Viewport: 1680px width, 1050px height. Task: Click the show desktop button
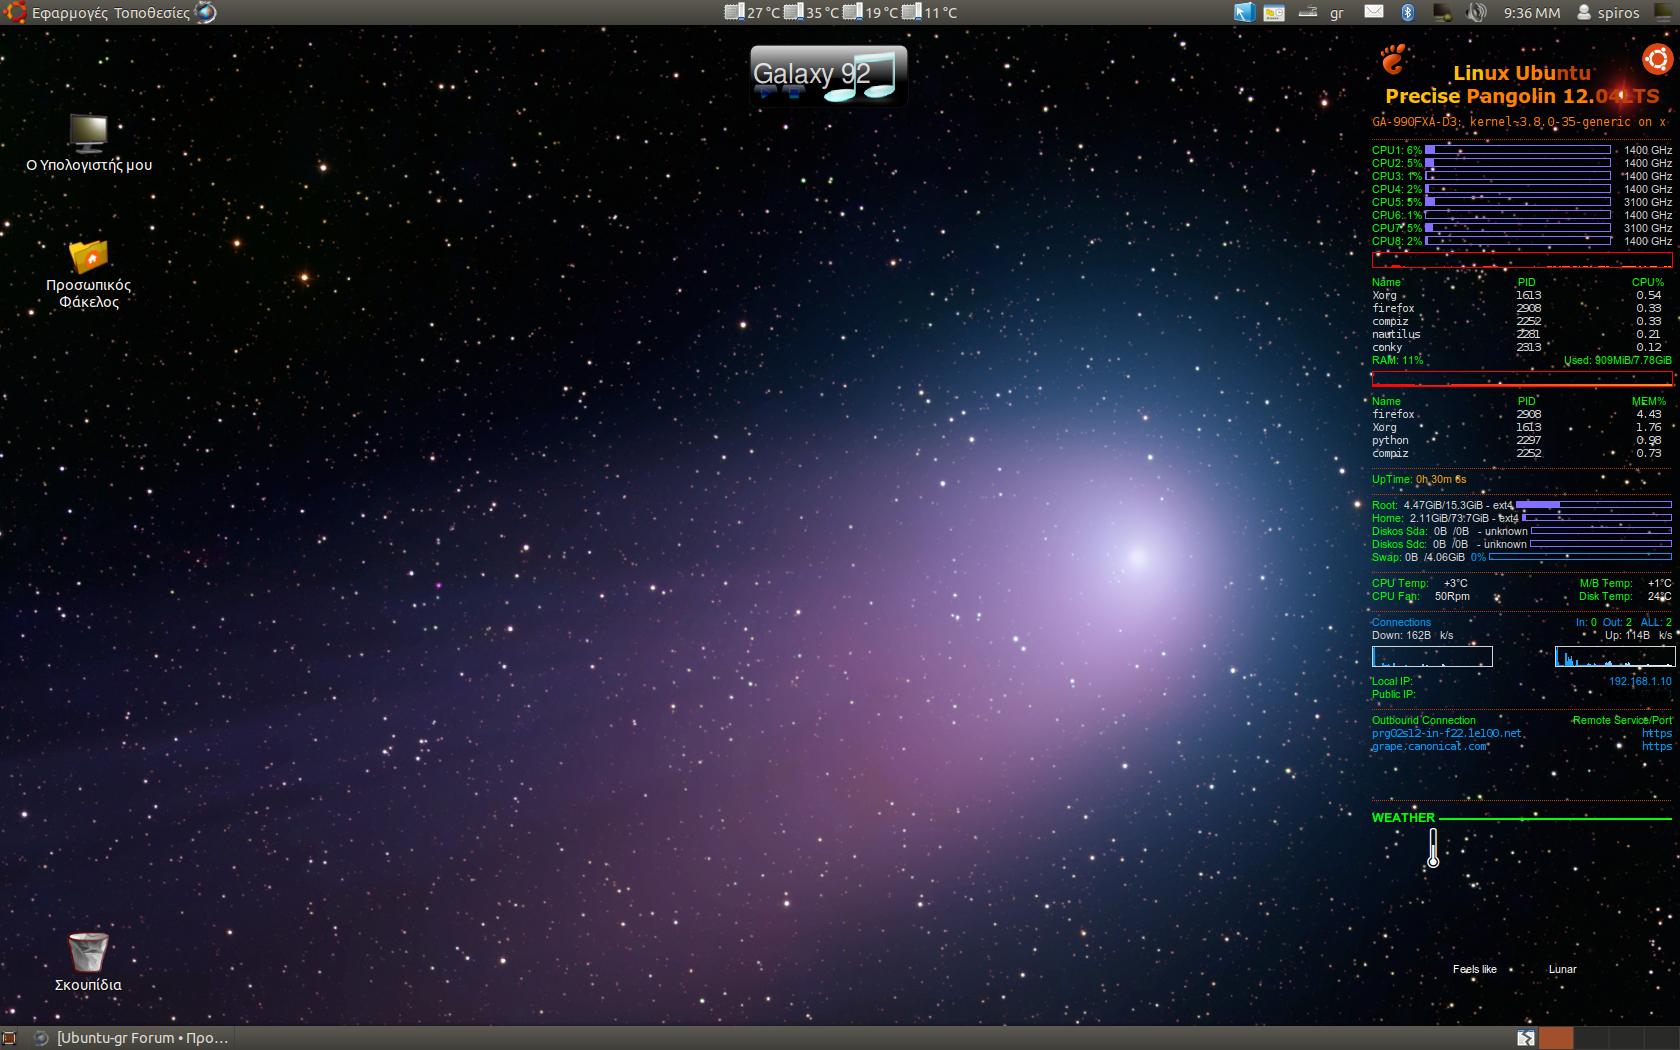[10, 1038]
